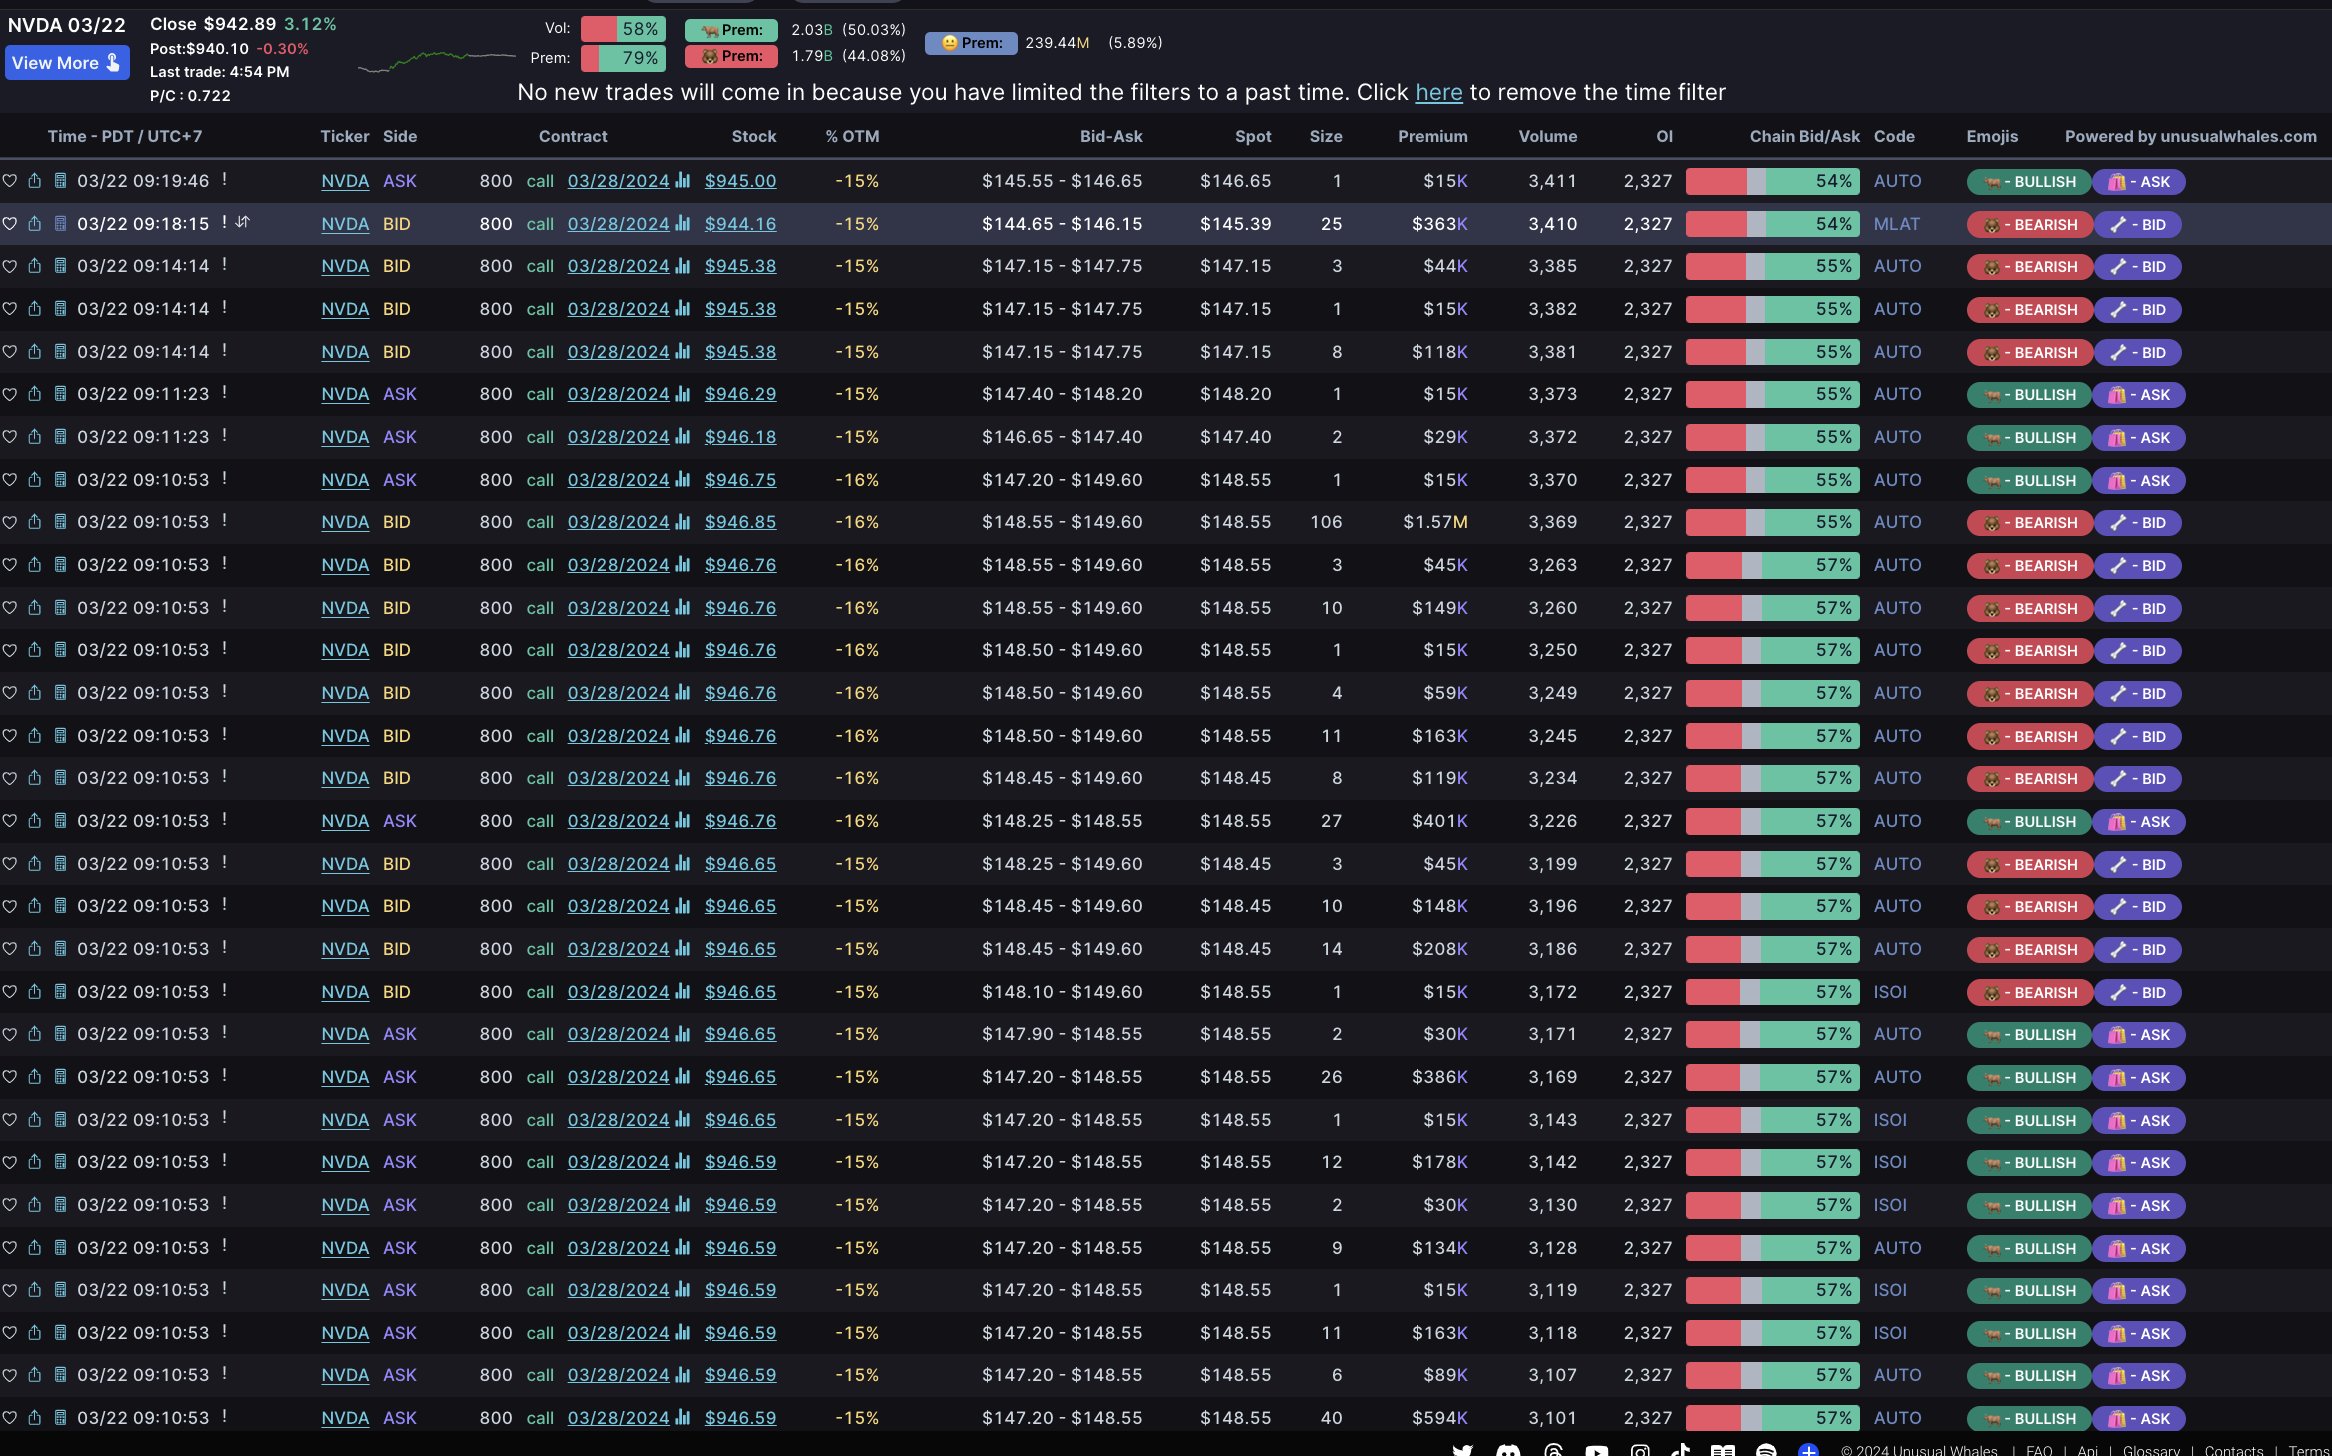2332x1456 pixels.
Task: Click heart icon on 09:18:15 trade row
Action: (x=10, y=224)
